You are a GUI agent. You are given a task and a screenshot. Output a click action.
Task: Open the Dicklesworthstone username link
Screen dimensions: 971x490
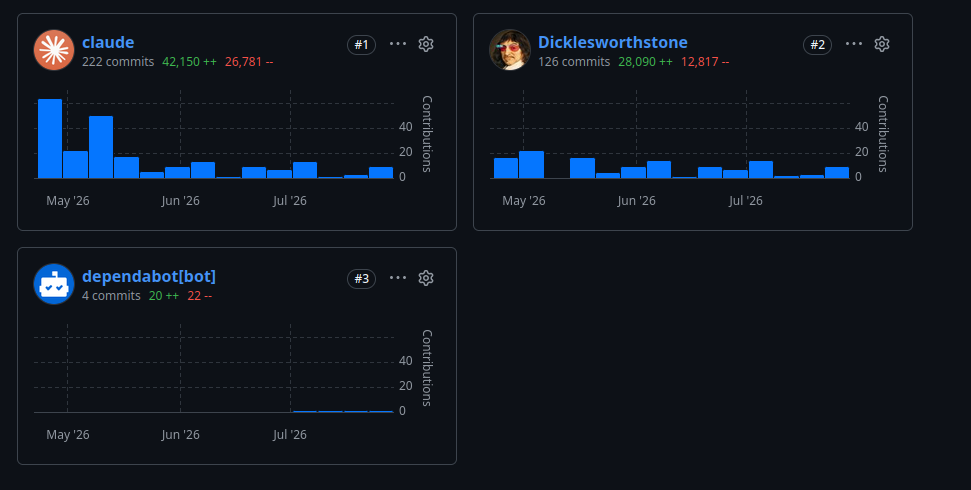coord(612,42)
